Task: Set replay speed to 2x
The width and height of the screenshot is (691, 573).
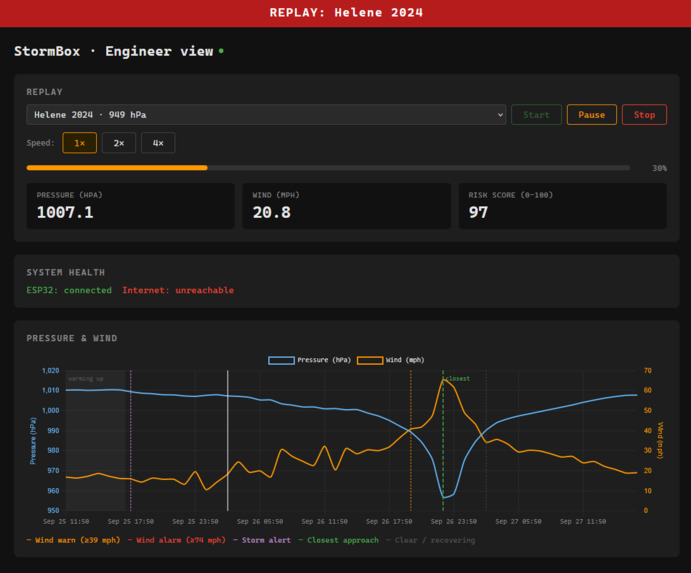Action: (x=119, y=143)
